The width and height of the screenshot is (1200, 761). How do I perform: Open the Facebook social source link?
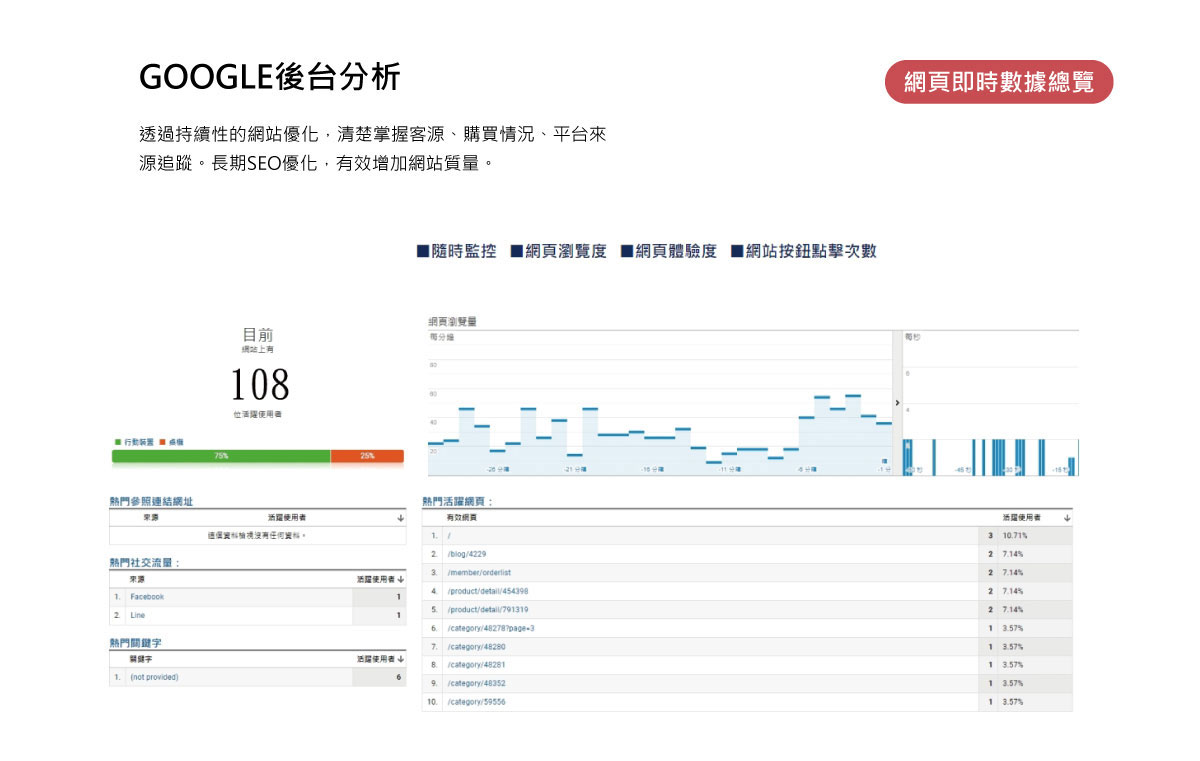(x=147, y=597)
